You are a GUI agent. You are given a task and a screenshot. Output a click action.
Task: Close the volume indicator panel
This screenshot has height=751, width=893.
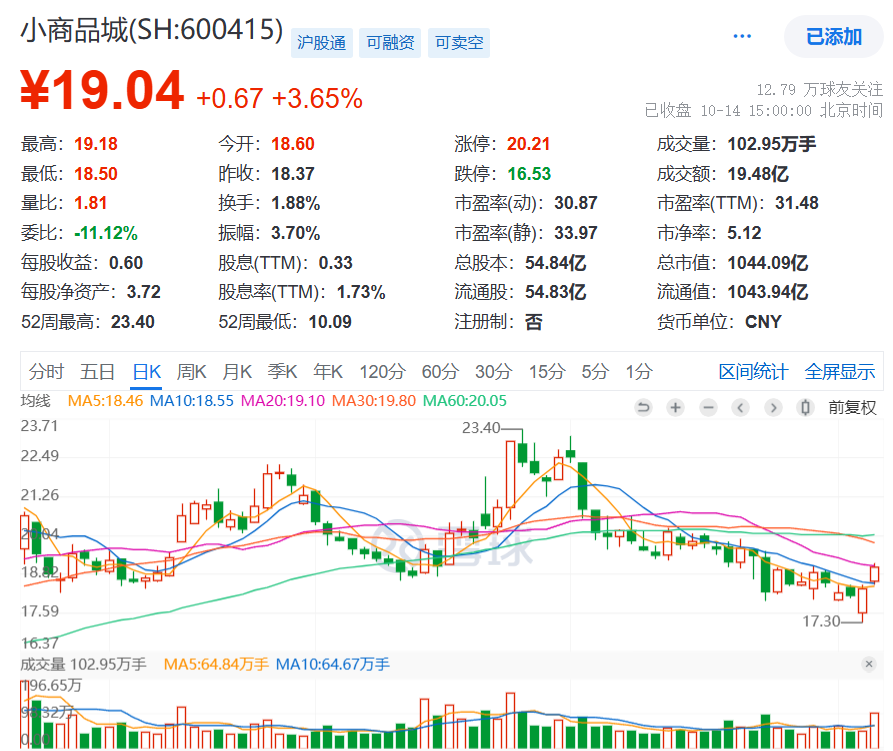click(x=868, y=664)
